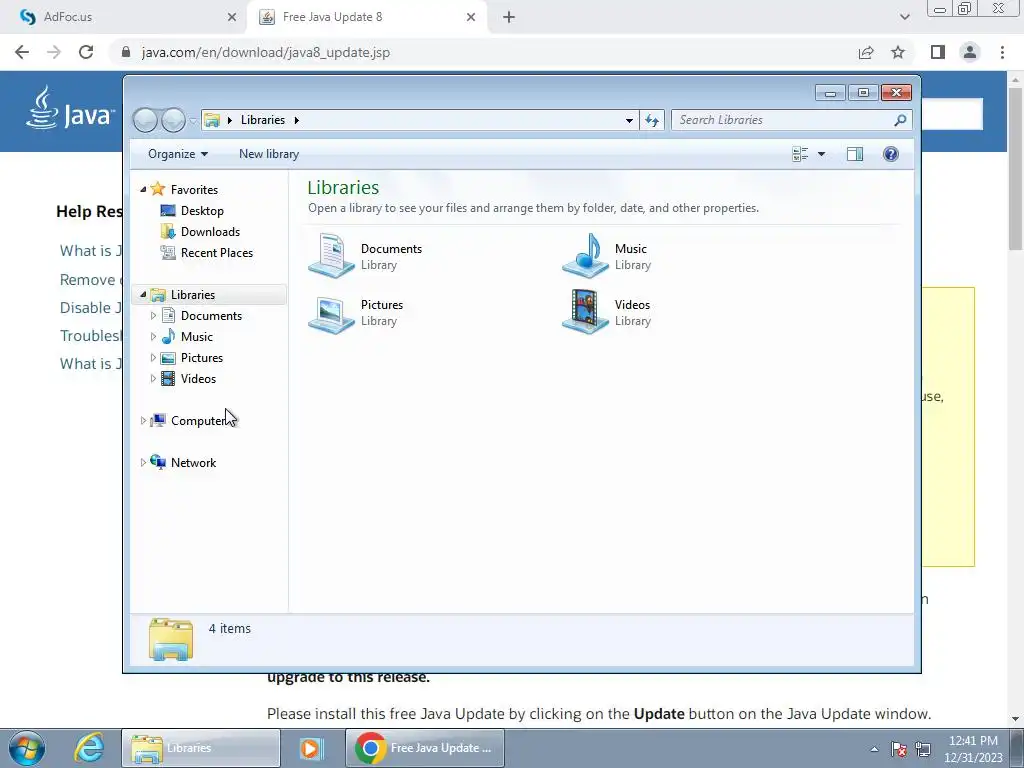Switch to Chrome Free Java Update taskbar button
1024x768 pixels.
tap(424, 748)
